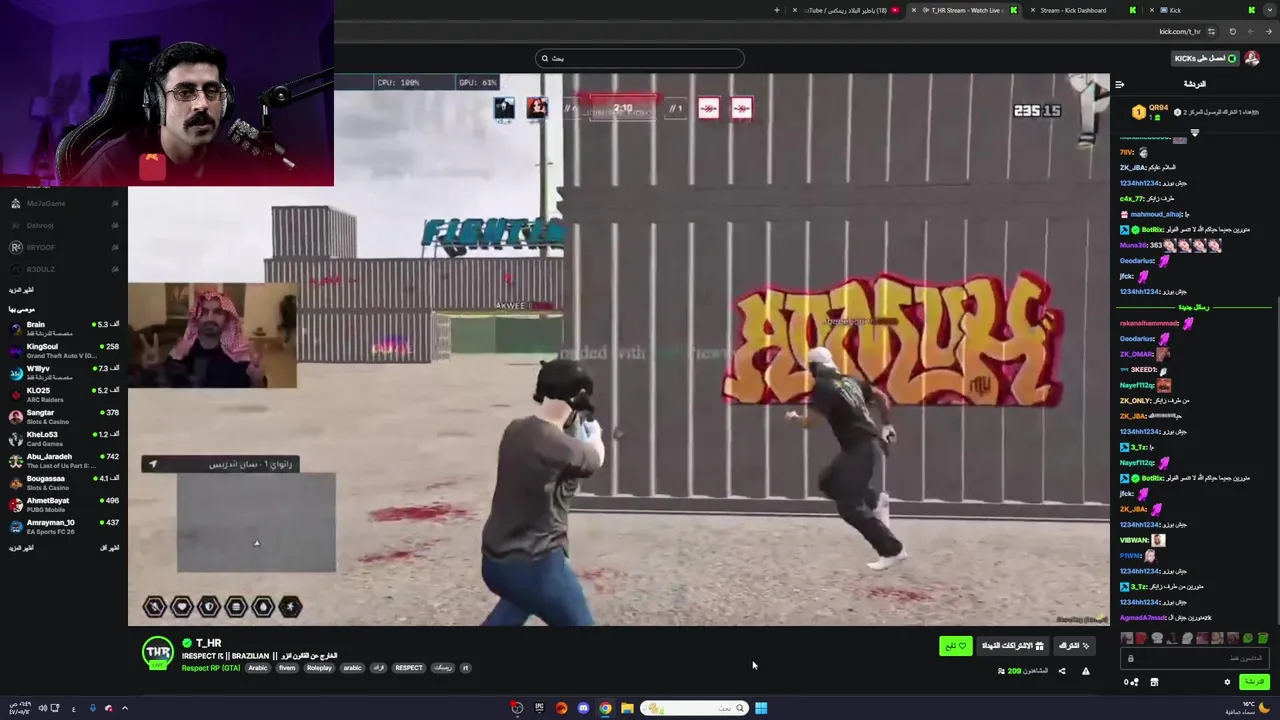The height and width of the screenshot is (720, 1280).
Task: Open chat settings gear icon
Action: pyautogui.click(x=1227, y=682)
